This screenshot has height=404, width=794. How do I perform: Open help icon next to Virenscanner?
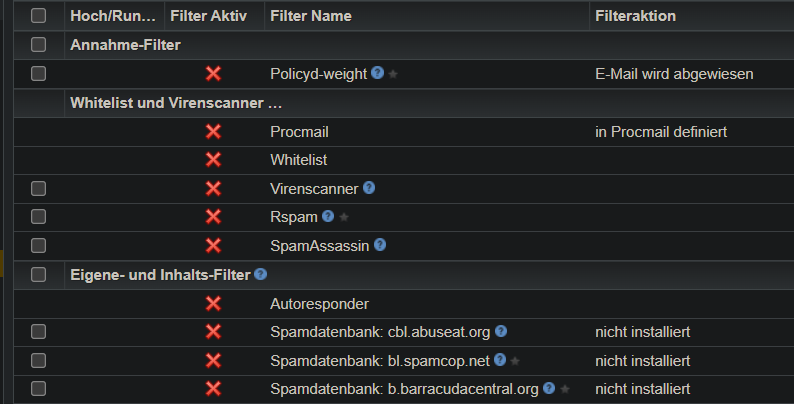pyautogui.click(x=369, y=188)
